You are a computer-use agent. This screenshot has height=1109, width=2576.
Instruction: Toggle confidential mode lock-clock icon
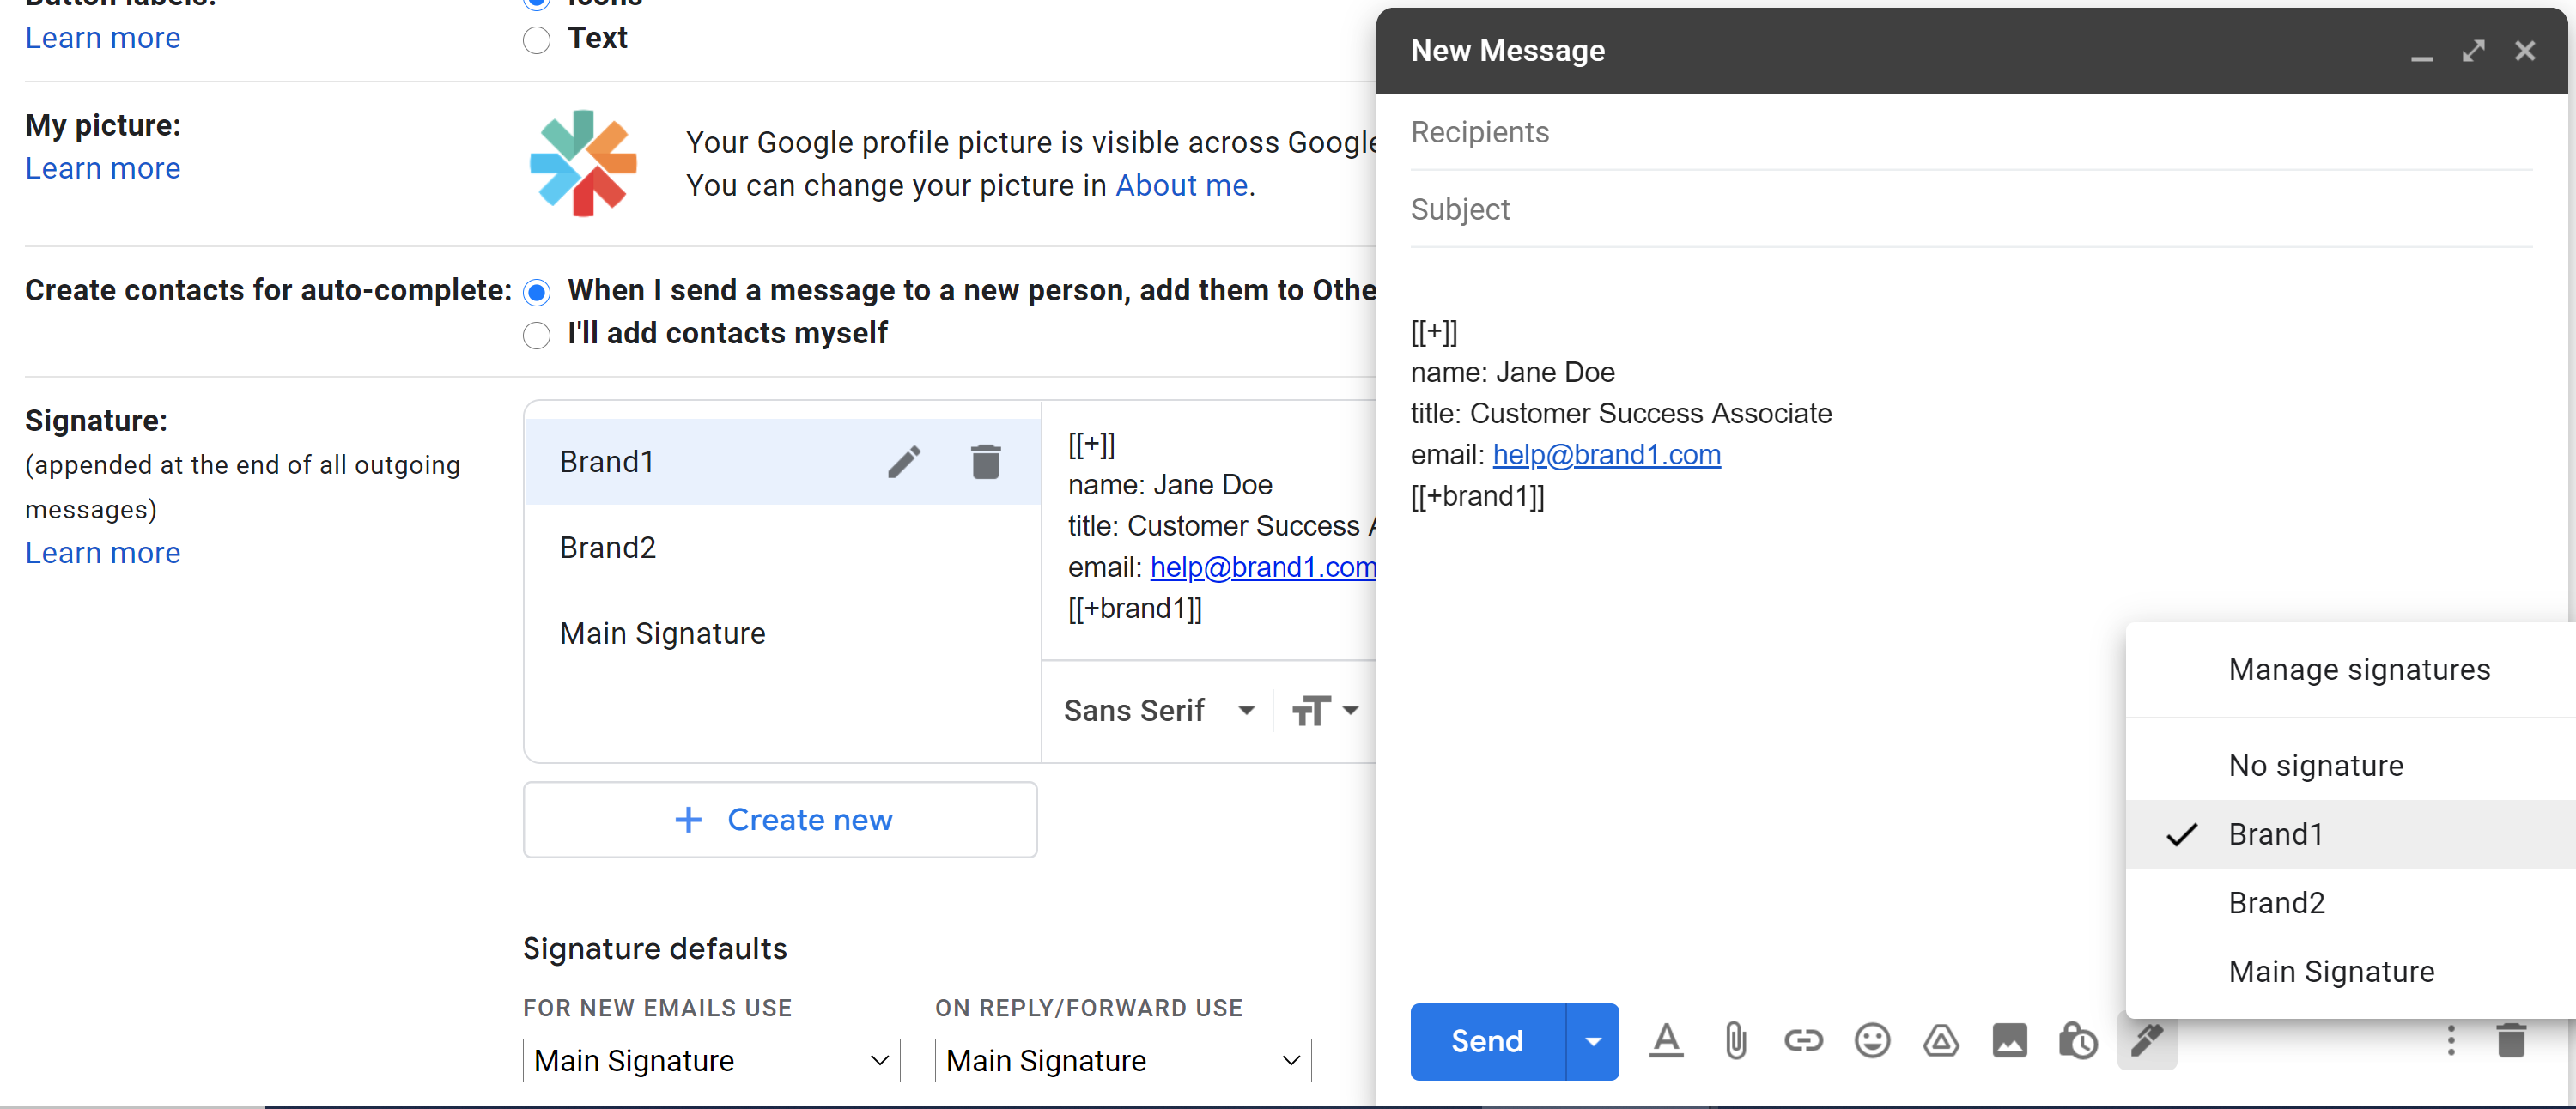(x=2078, y=1041)
